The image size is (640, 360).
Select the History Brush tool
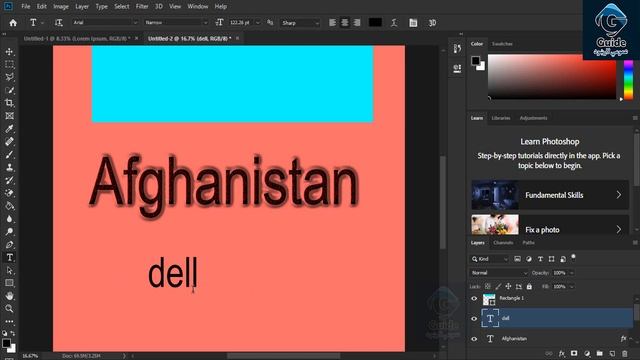pos(9,180)
